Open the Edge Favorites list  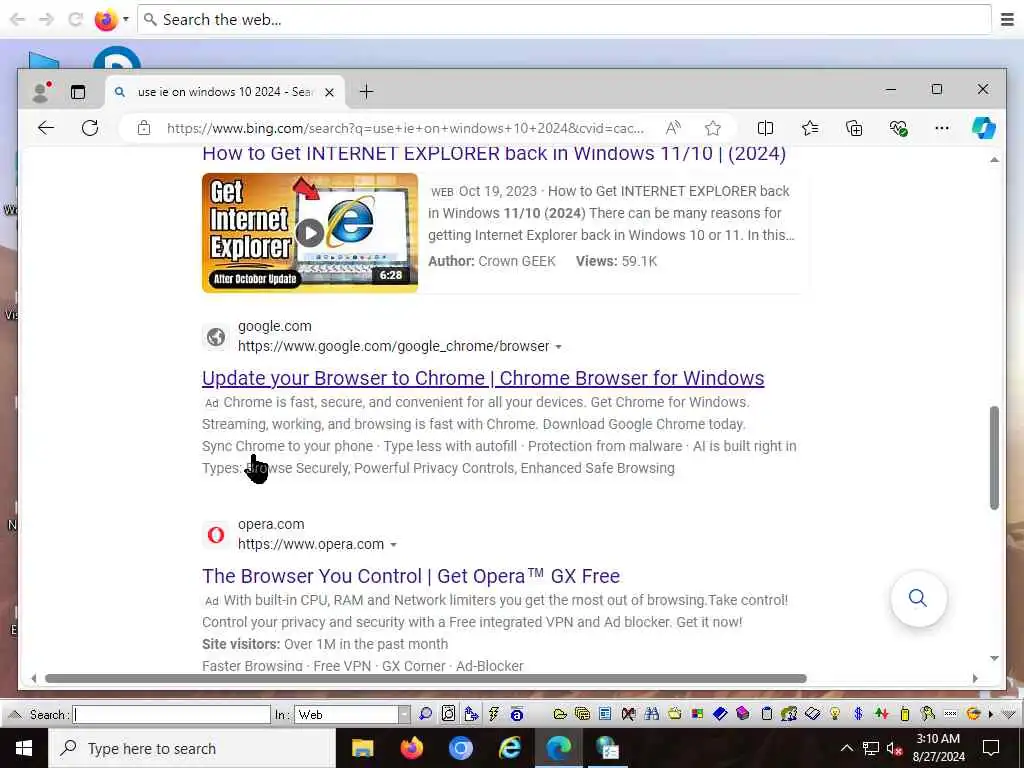click(810, 128)
